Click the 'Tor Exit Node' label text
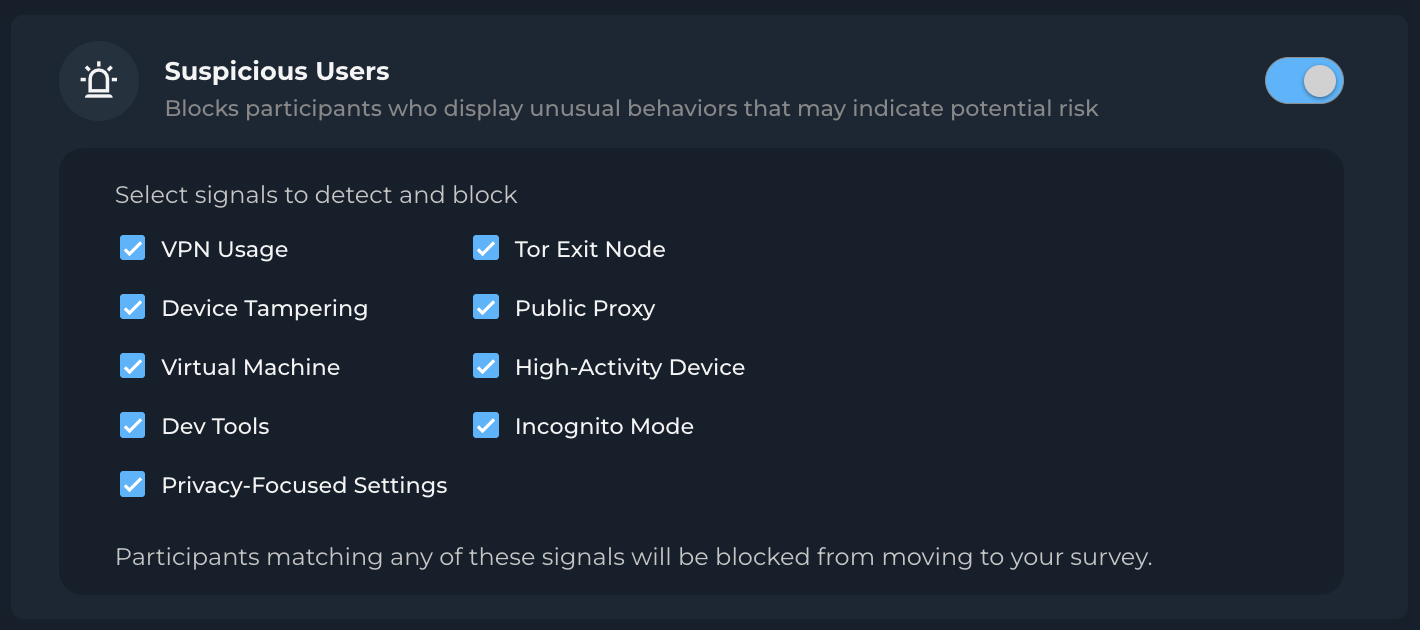1420x630 pixels. point(590,249)
